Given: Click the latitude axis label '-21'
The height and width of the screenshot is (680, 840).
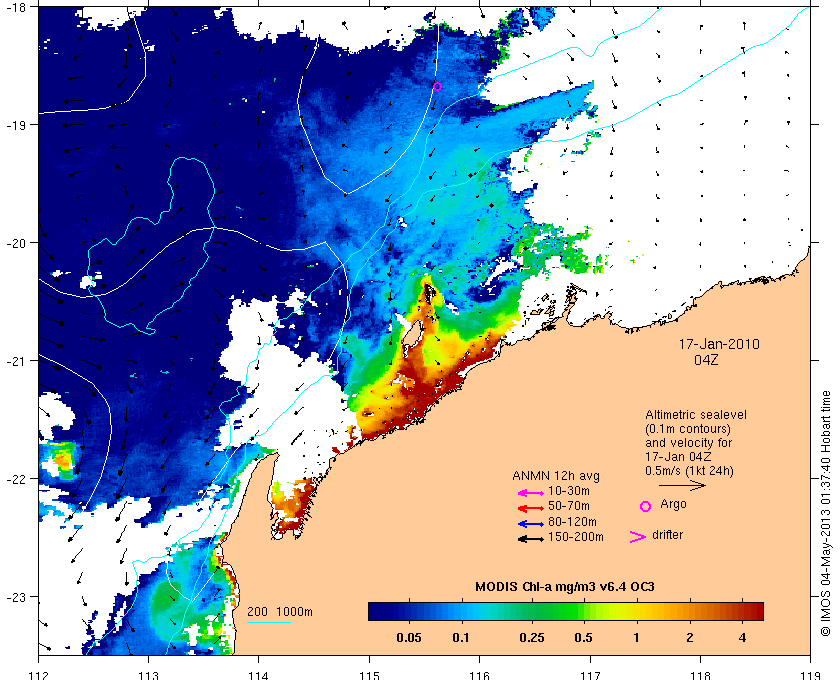Looking at the screenshot, I should pyautogui.click(x=14, y=361).
